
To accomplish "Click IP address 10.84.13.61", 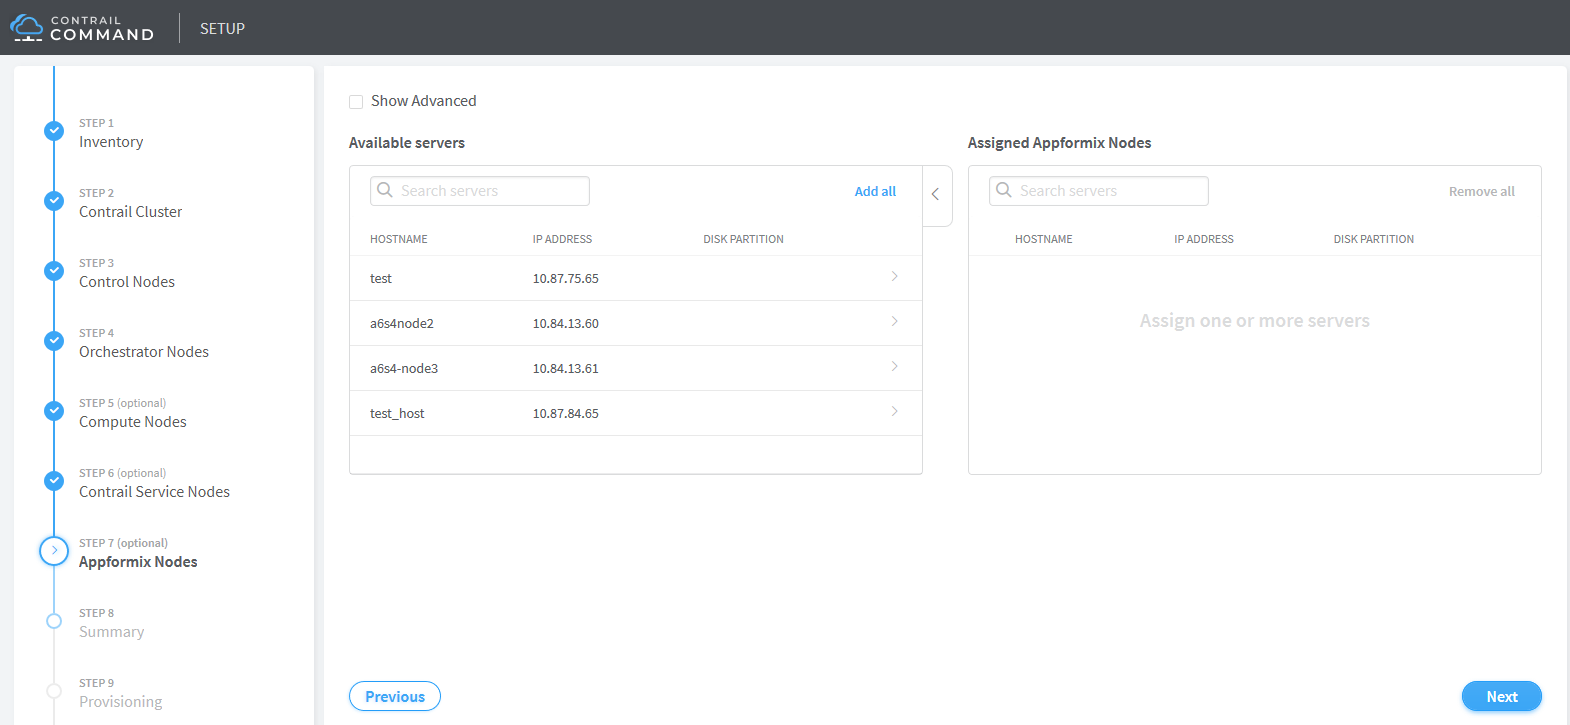I will [x=566, y=368].
